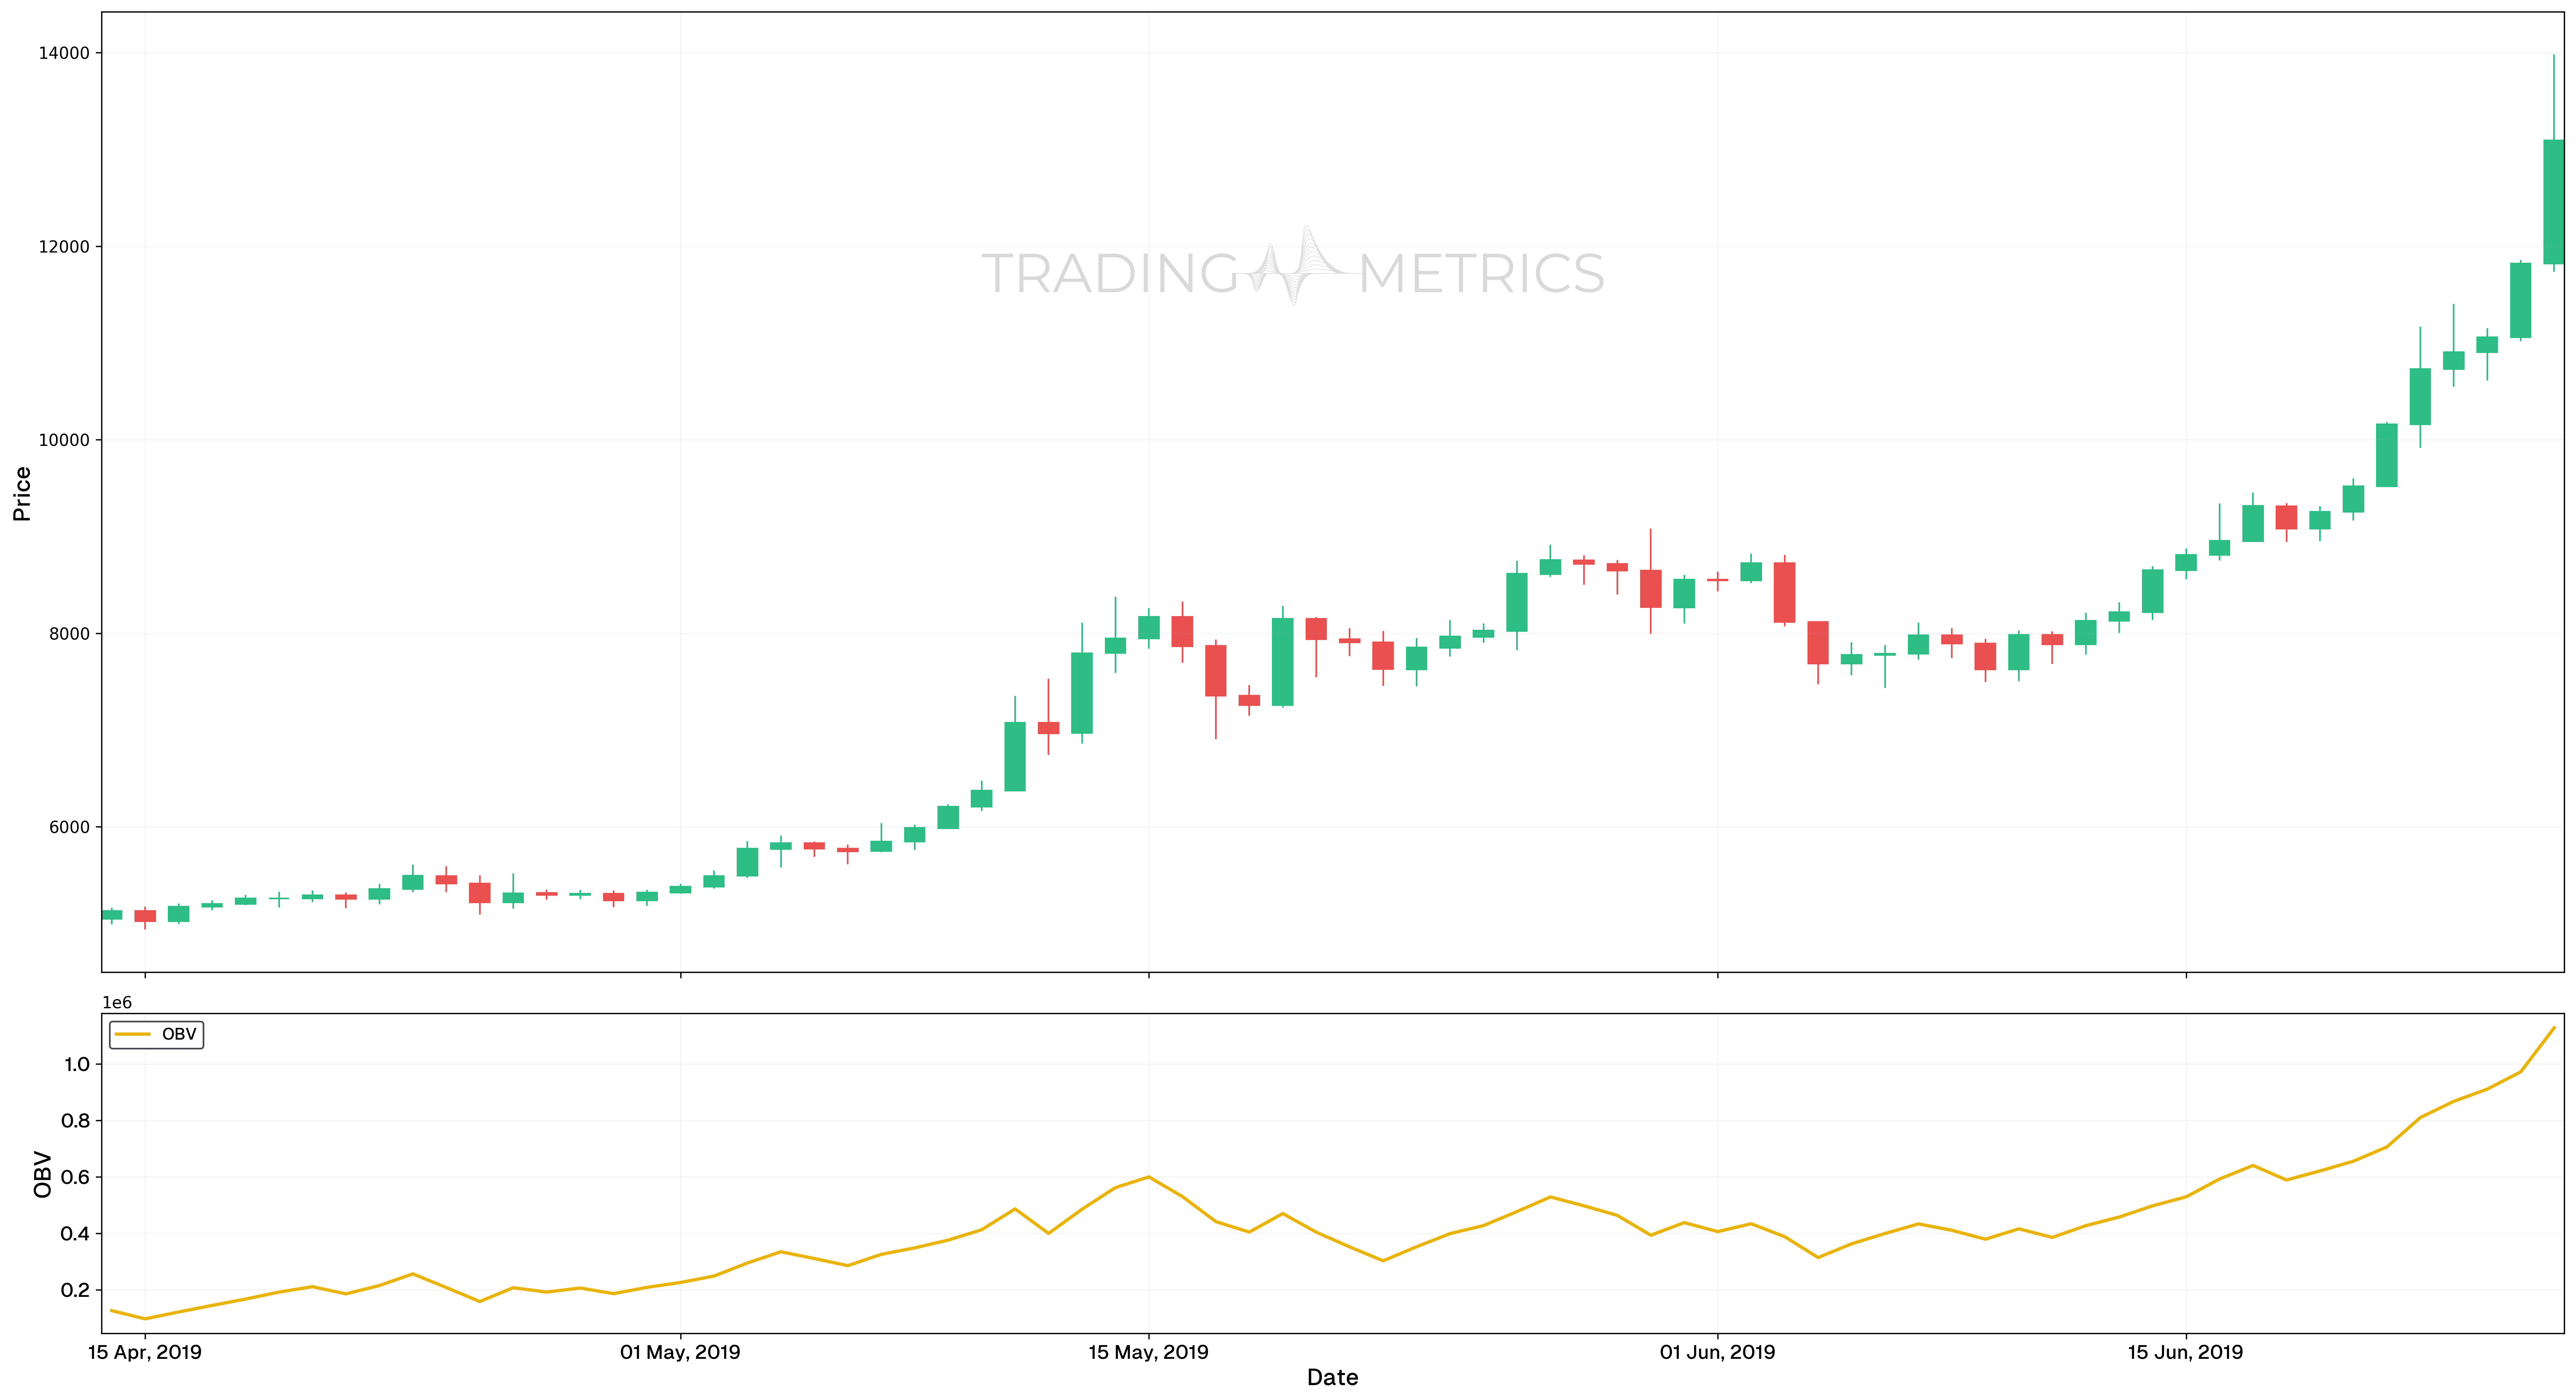Image resolution: width=2576 pixels, height=1400 pixels.
Task: Click the 15 Jun, 2019 date tick label
Action: (x=2185, y=1353)
